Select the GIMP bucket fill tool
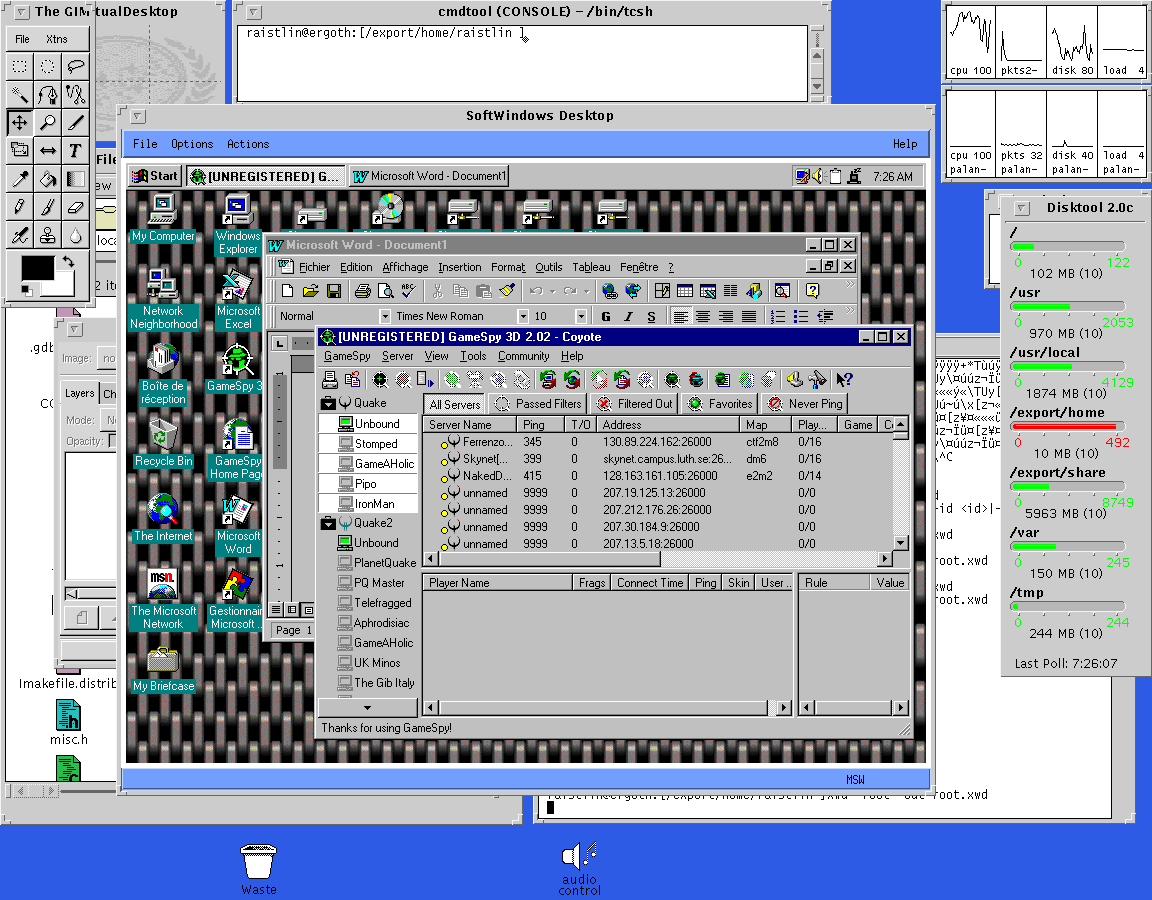 tap(48, 179)
